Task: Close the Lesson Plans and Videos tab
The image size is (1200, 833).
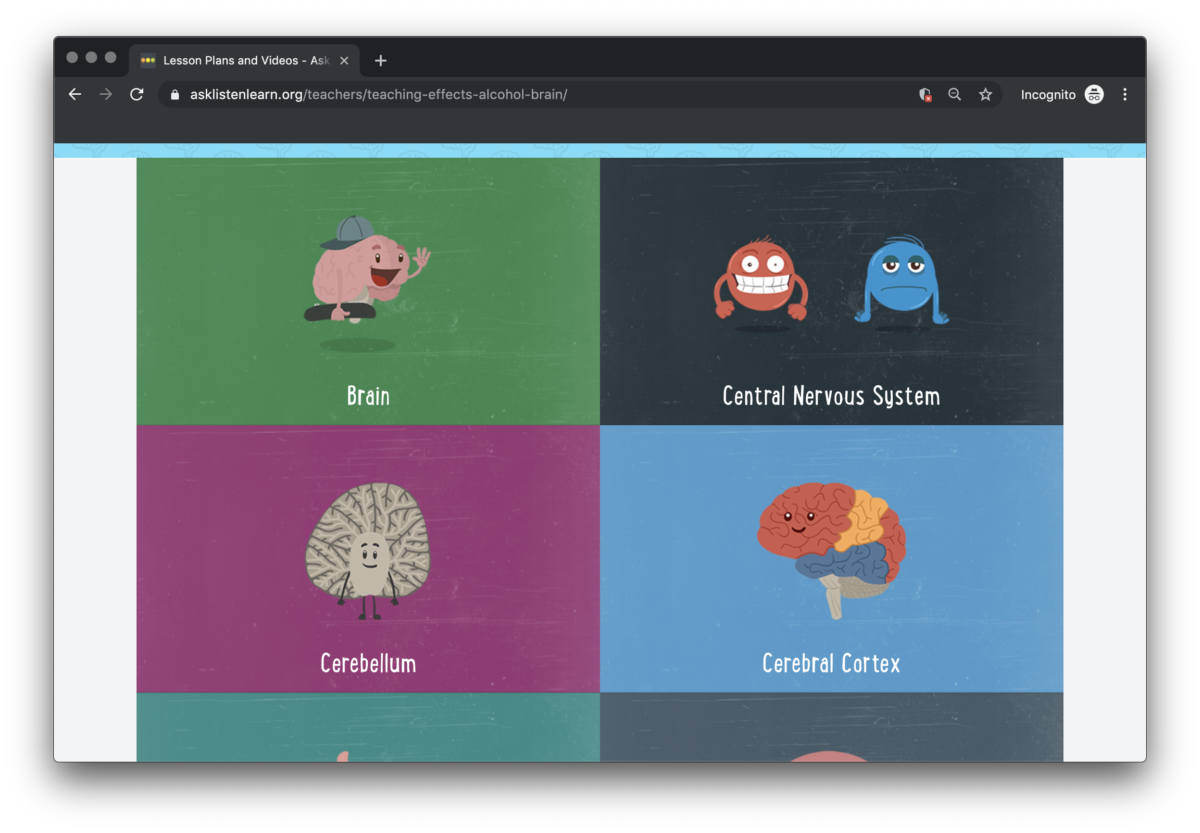Action: (344, 61)
